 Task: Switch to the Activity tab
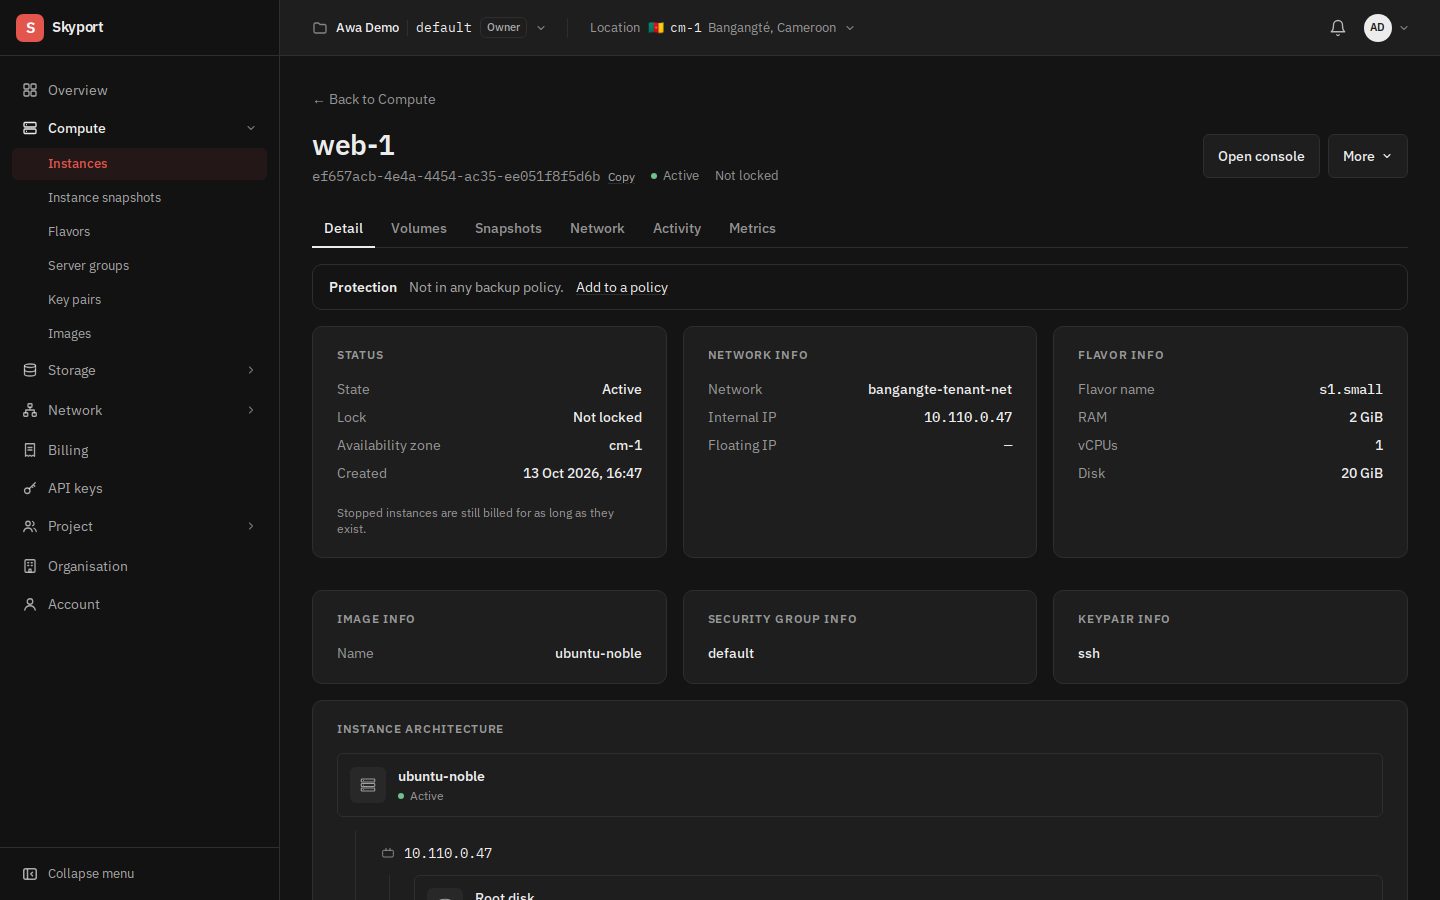point(677,228)
